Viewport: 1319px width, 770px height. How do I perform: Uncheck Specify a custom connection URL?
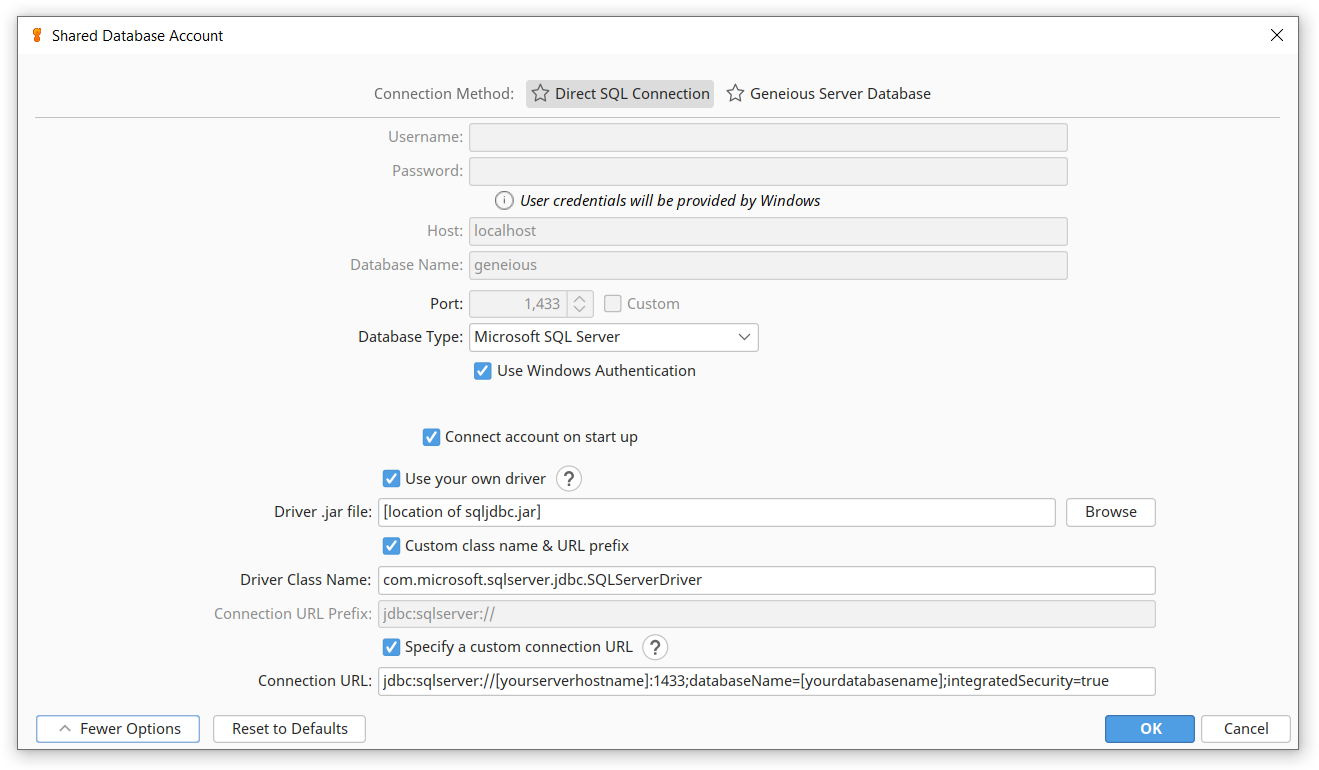391,647
